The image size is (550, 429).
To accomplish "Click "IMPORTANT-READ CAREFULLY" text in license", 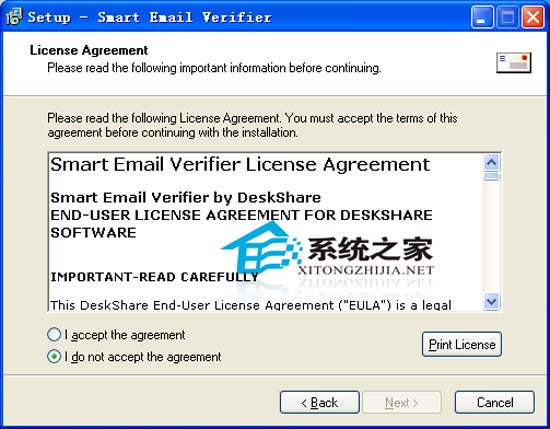I will click(154, 277).
